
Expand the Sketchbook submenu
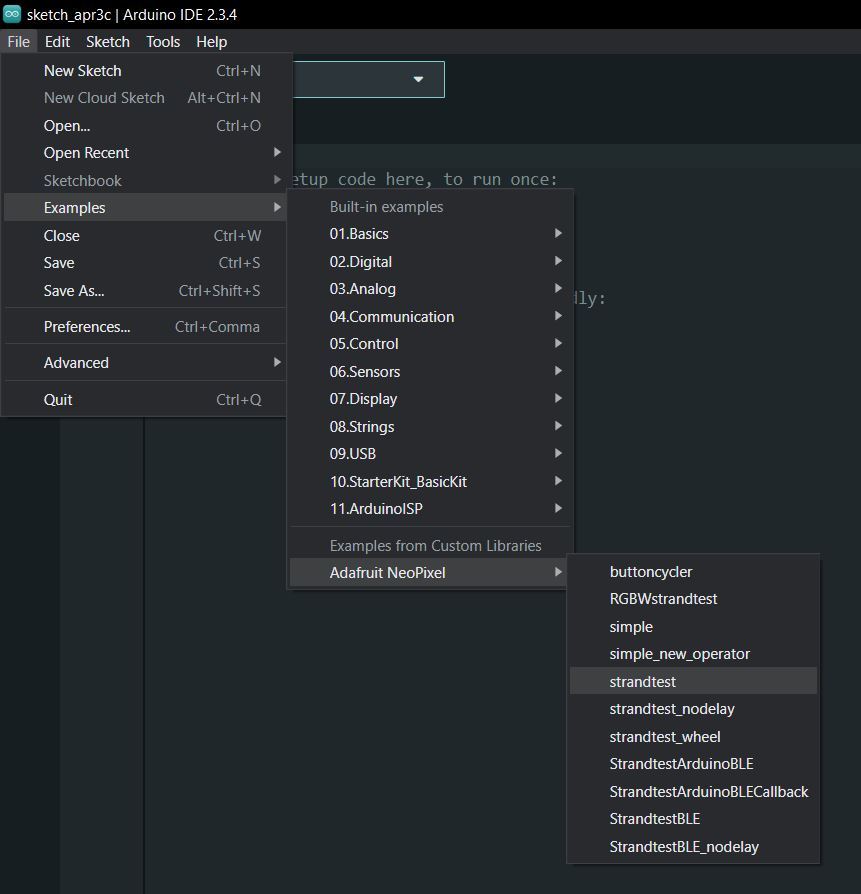145,181
